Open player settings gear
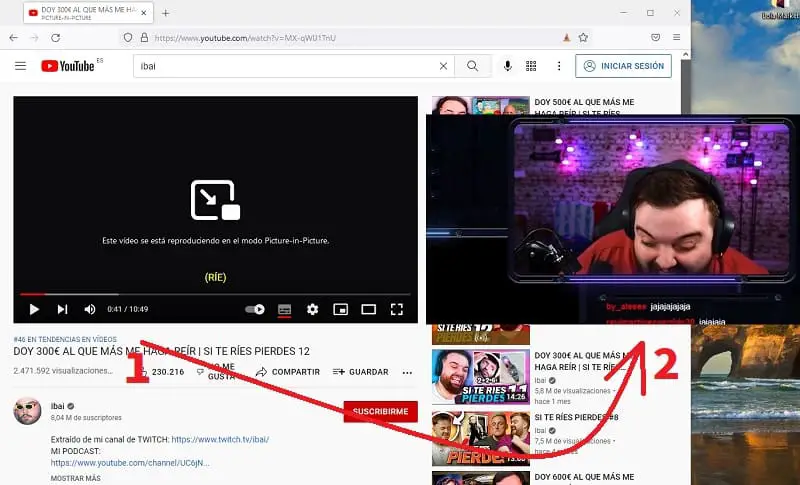The width and height of the screenshot is (800, 485). click(312, 309)
